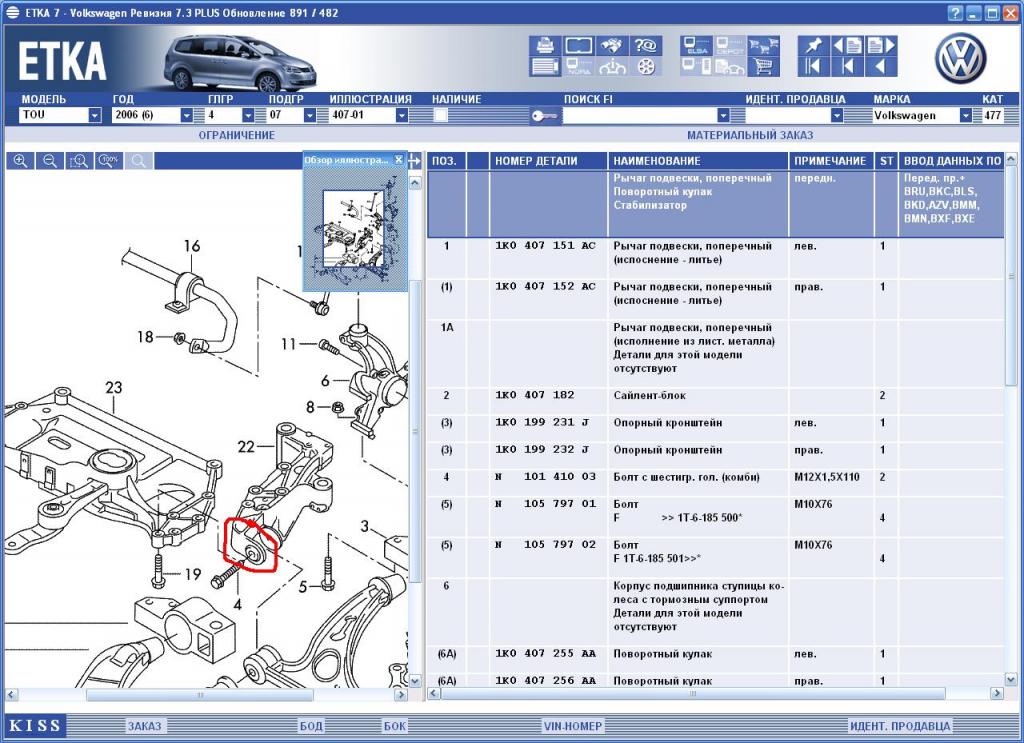
Task: Click the pushpin icon
Action: coord(814,46)
